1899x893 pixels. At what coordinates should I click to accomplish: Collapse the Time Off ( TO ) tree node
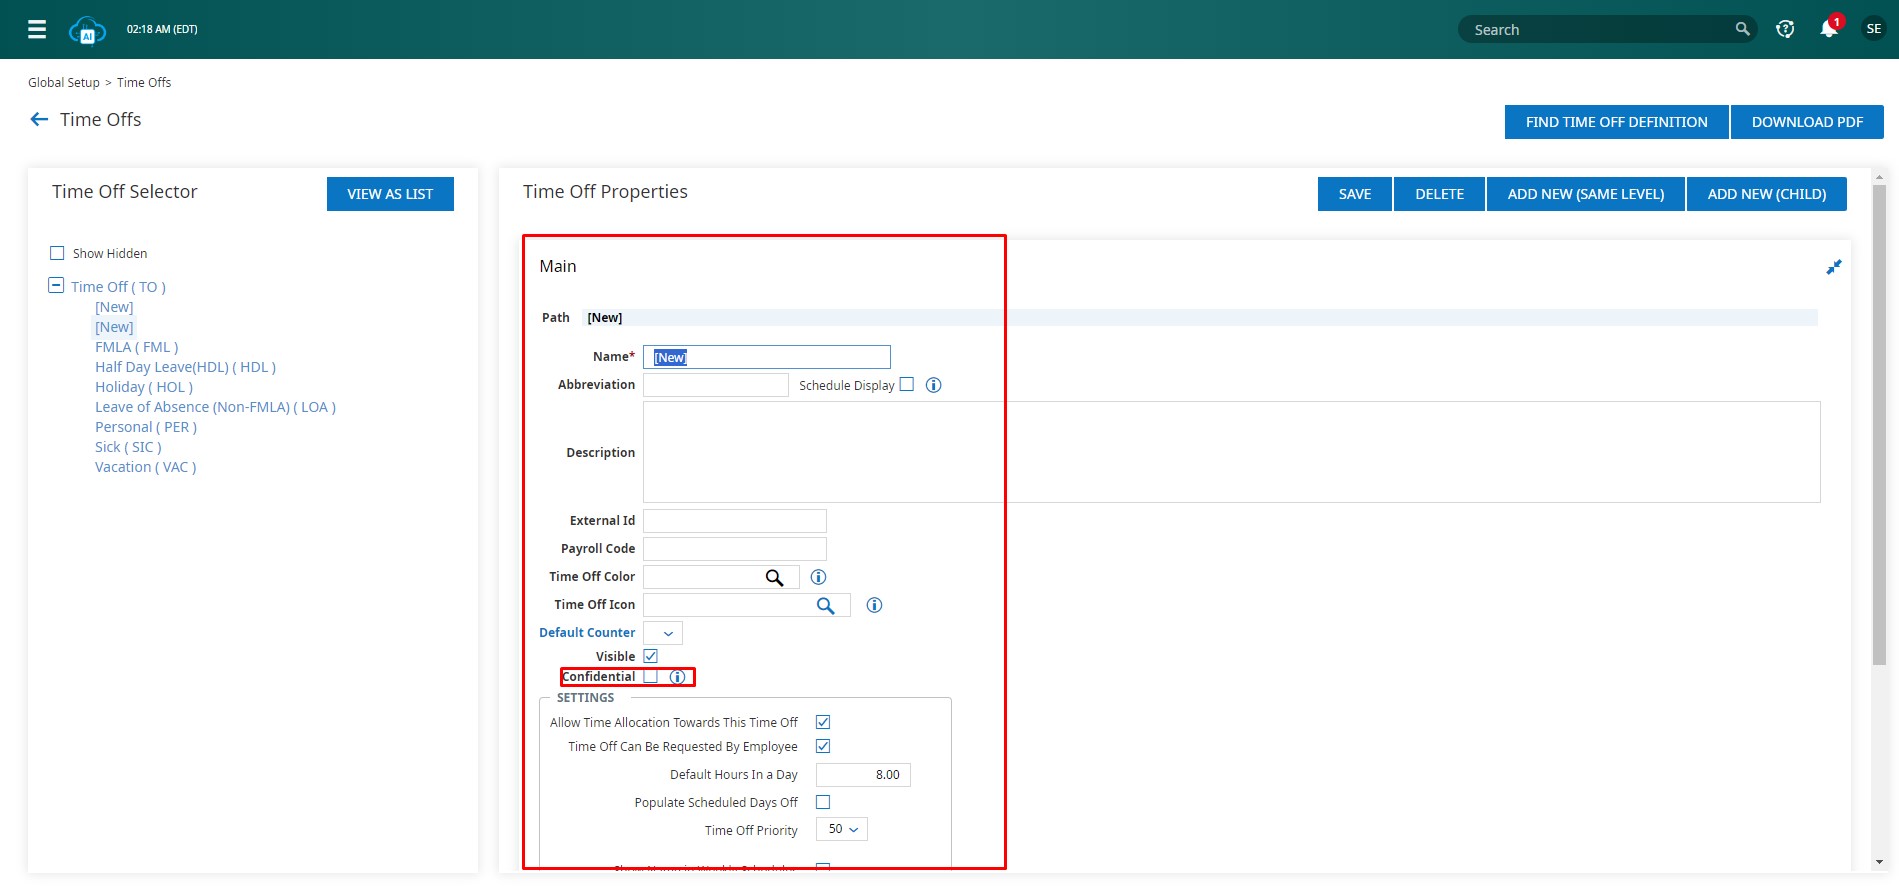56,286
